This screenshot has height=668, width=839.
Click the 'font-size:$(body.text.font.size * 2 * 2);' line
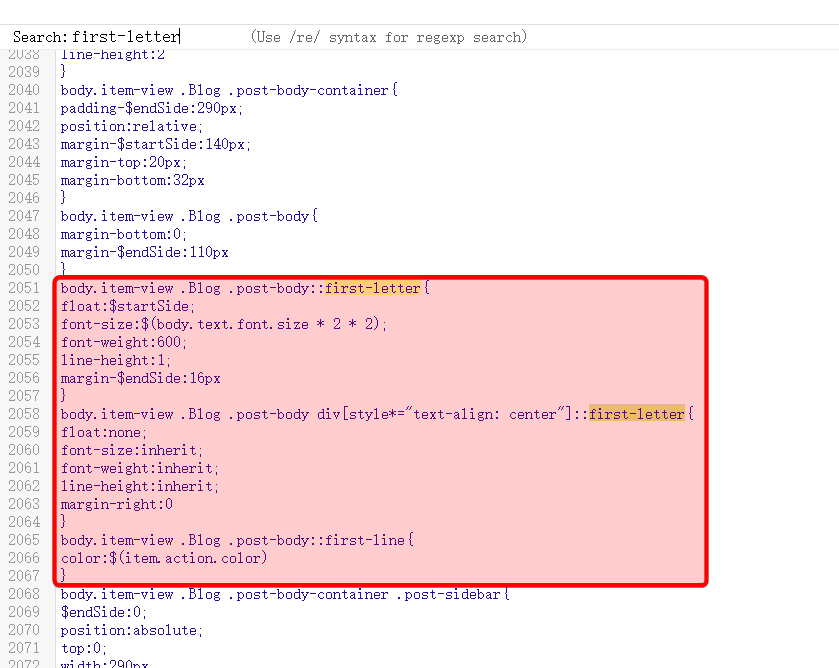(x=223, y=324)
